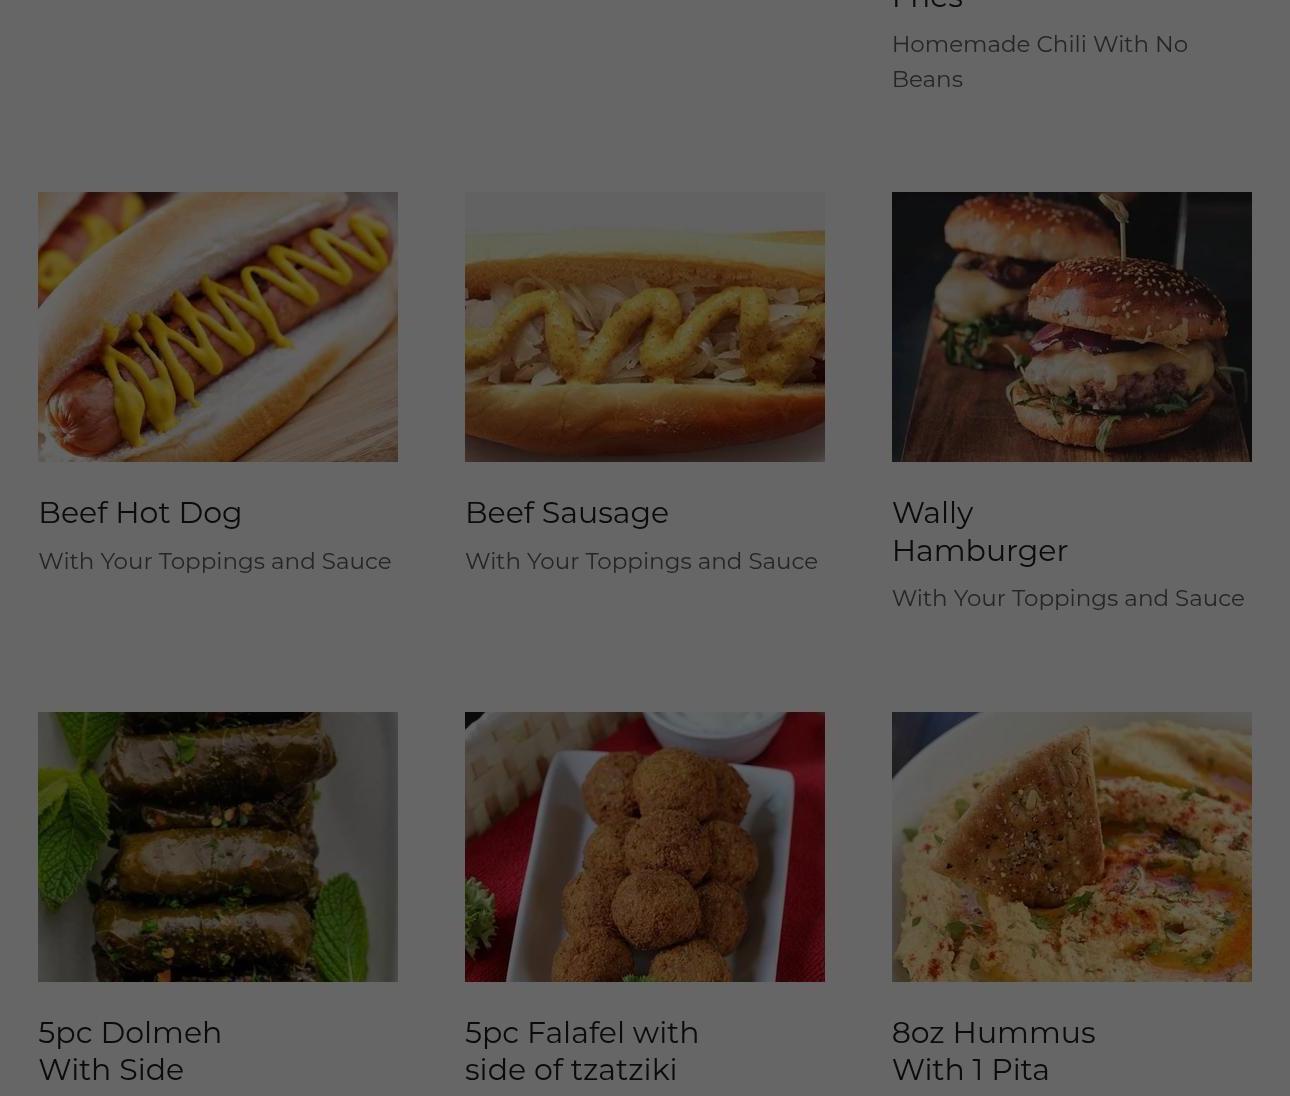Click the sesame bun in the burger photo
The height and width of the screenshot is (1096, 1290).
[x=1128, y=295]
